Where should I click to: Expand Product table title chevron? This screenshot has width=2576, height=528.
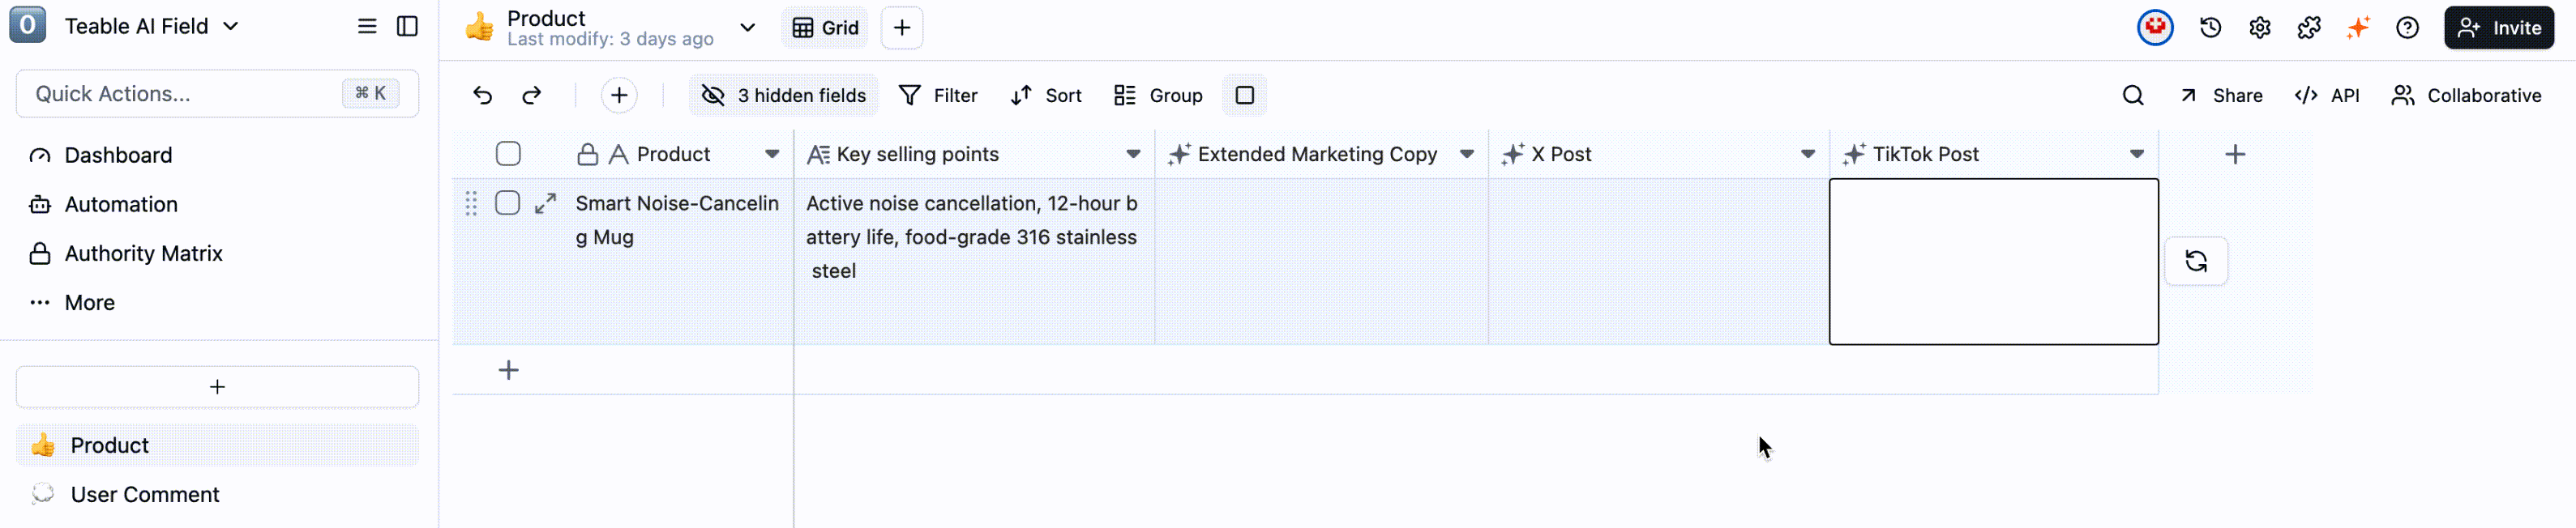click(747, 27)
